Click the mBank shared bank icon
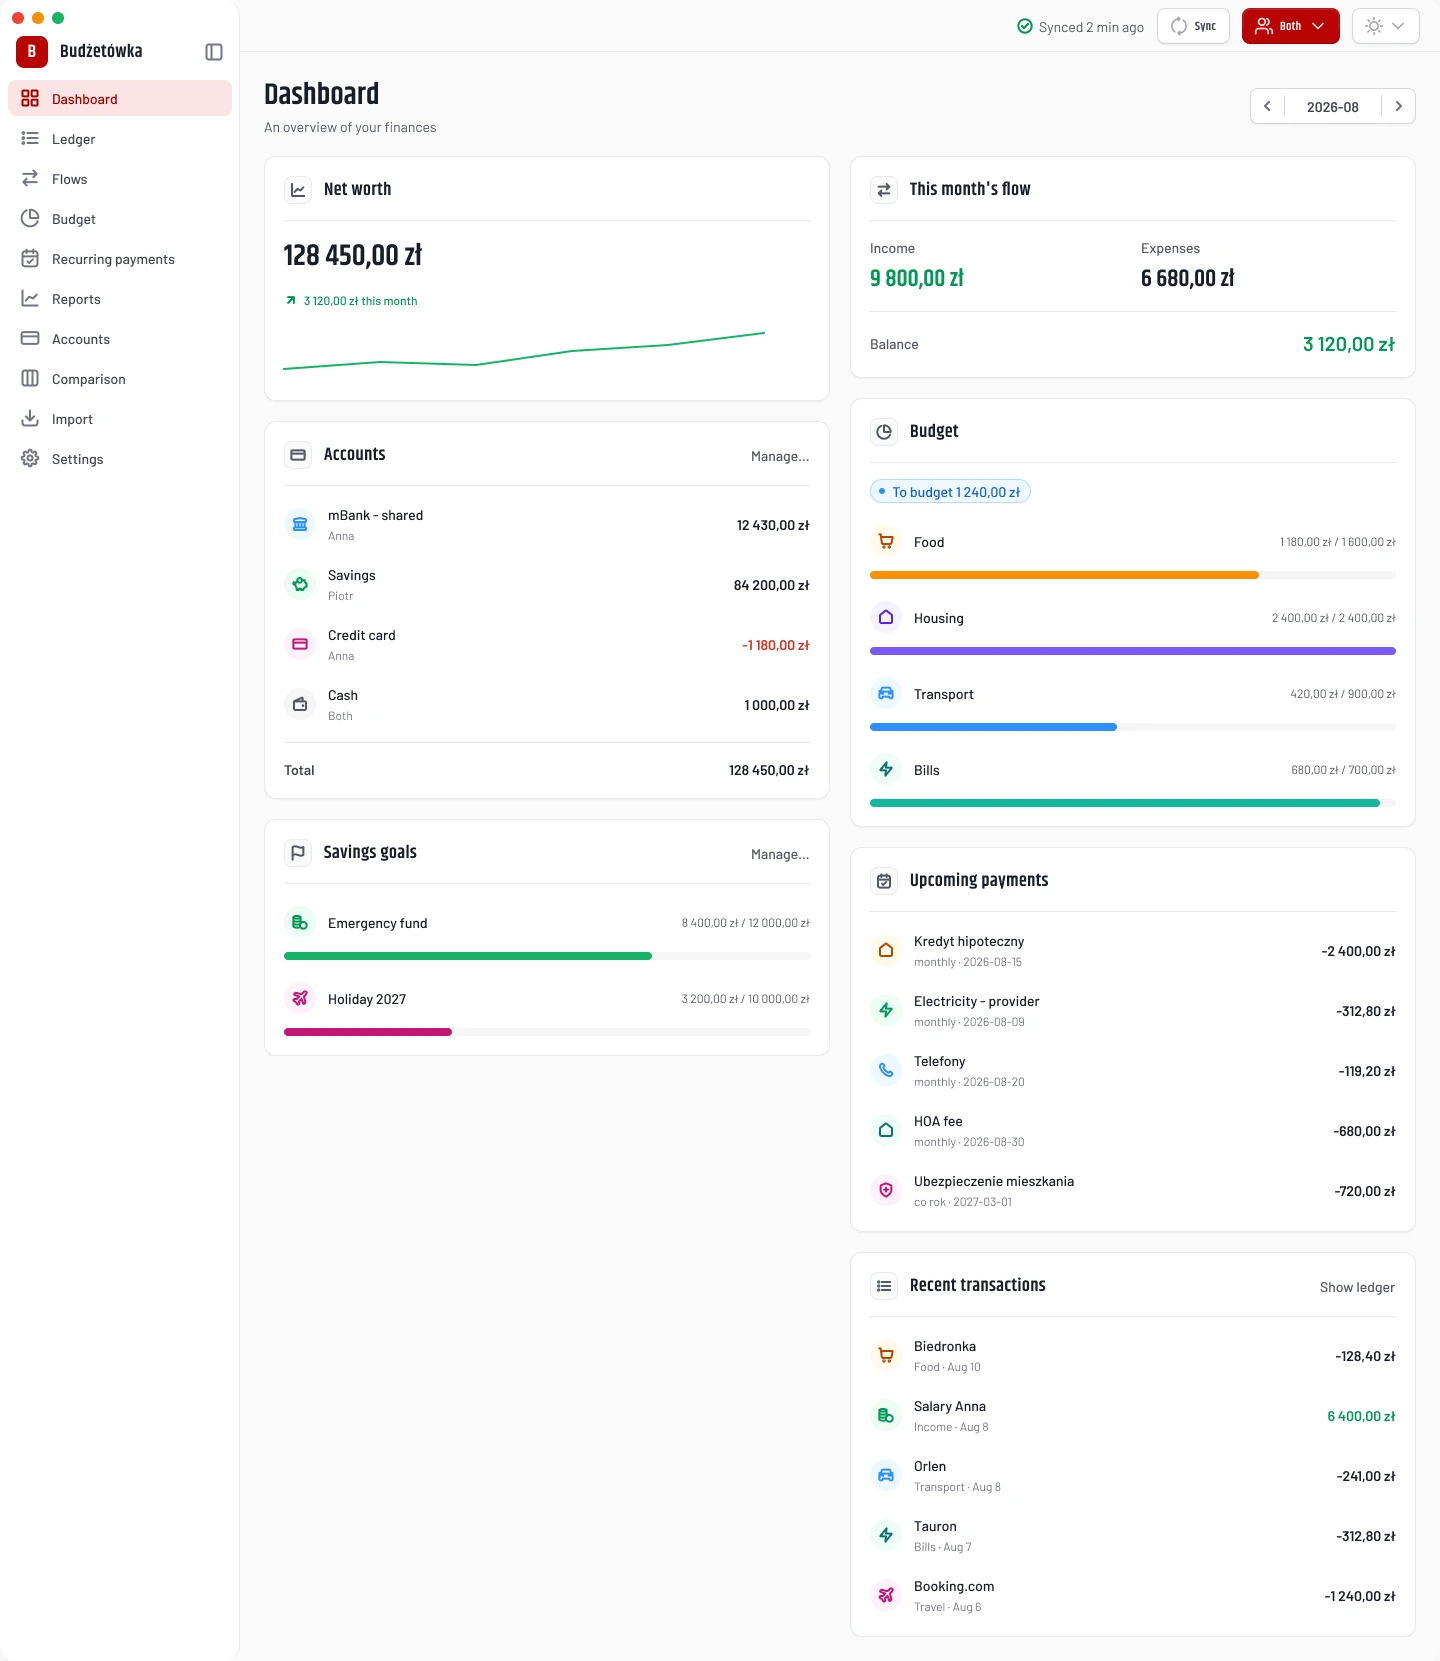Image resolution: width=1440 pixels, height=1661 pixels. [300, 524]
